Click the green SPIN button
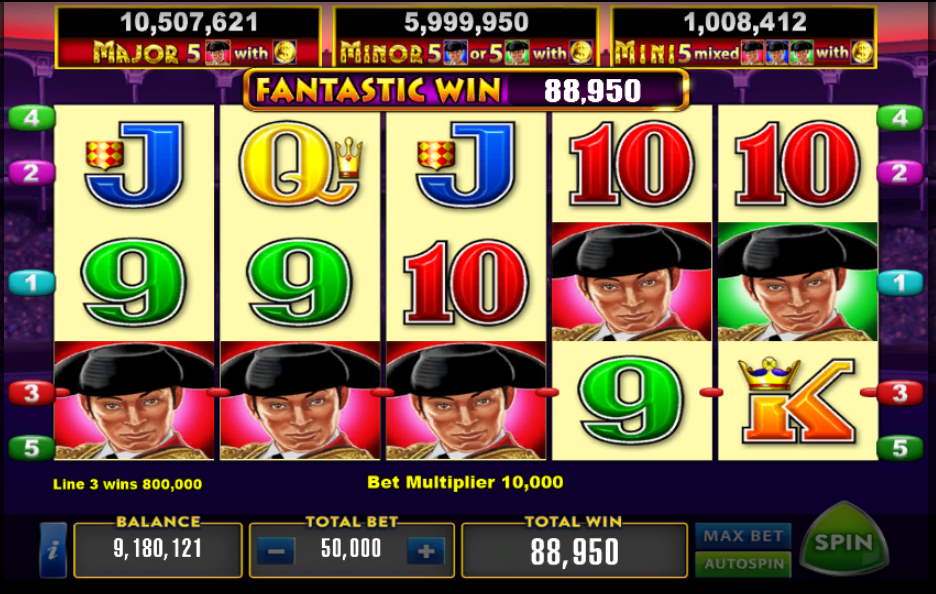Viewport: 936px width, 594px height. pos(843,542)
